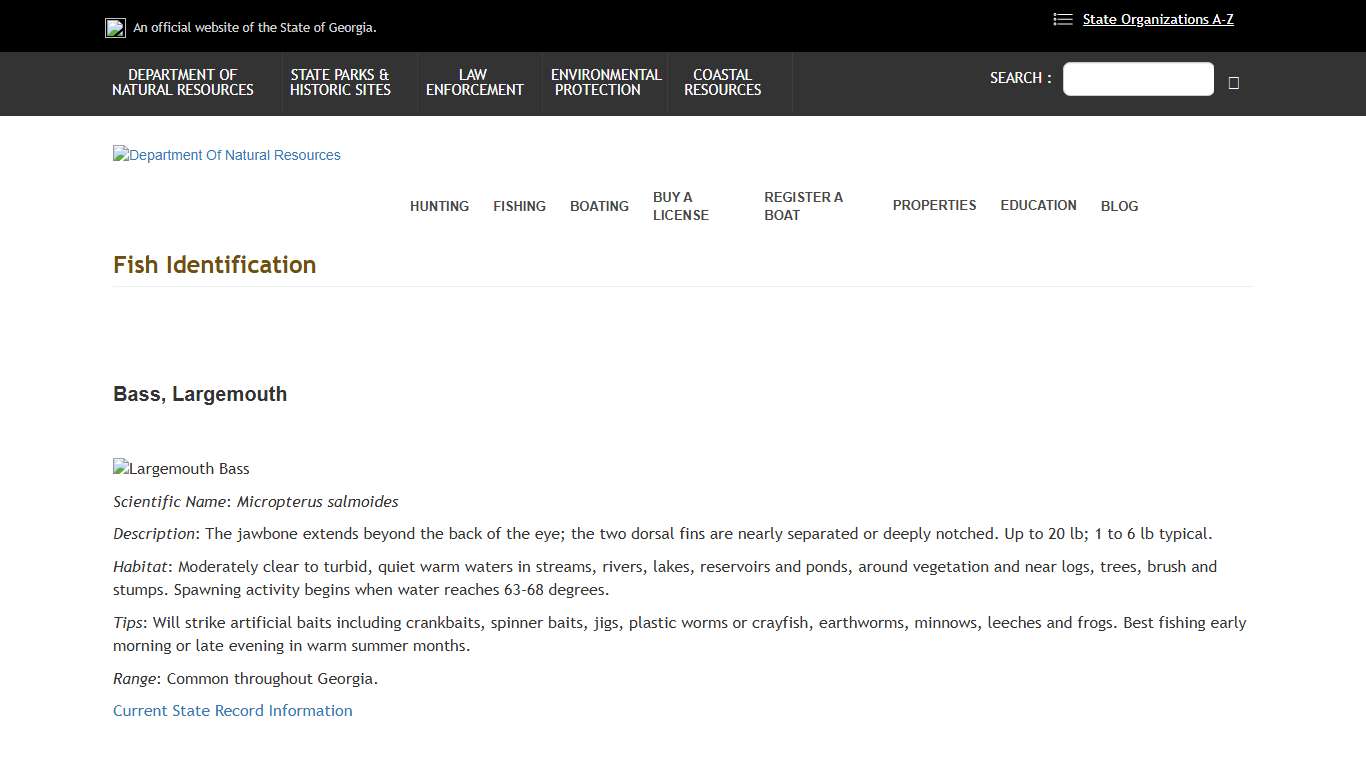
Task: Navigate to Properties menu
Action: [934, 205]
